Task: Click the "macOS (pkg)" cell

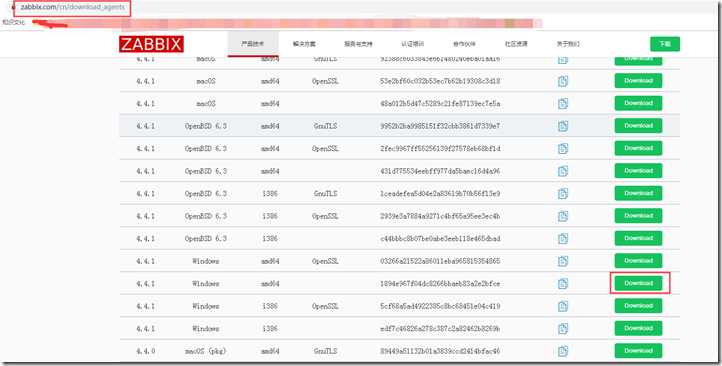Action: [206, 351]
